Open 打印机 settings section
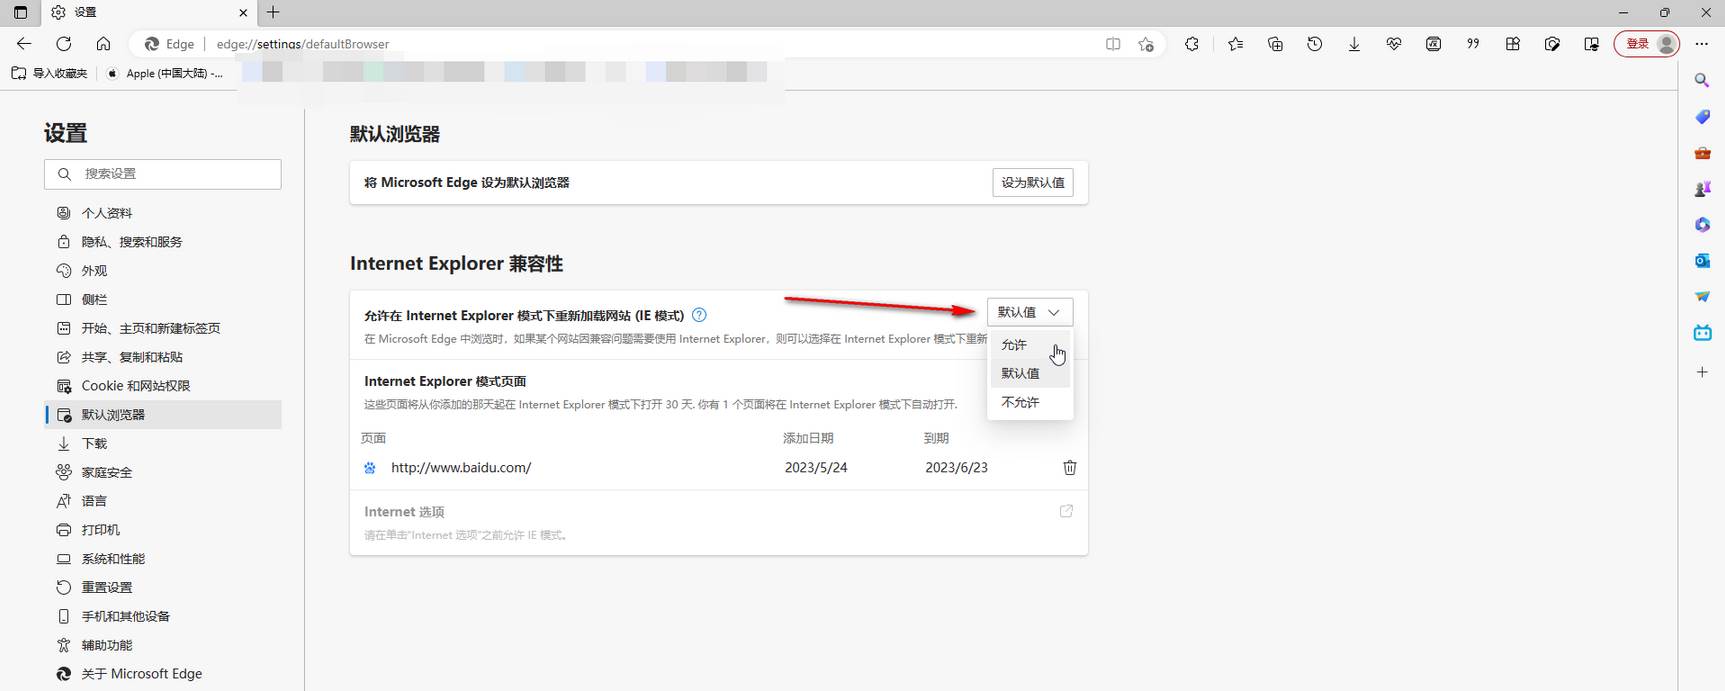The width and height of the screenshot is (1725, 691). [x=164, y=530]
